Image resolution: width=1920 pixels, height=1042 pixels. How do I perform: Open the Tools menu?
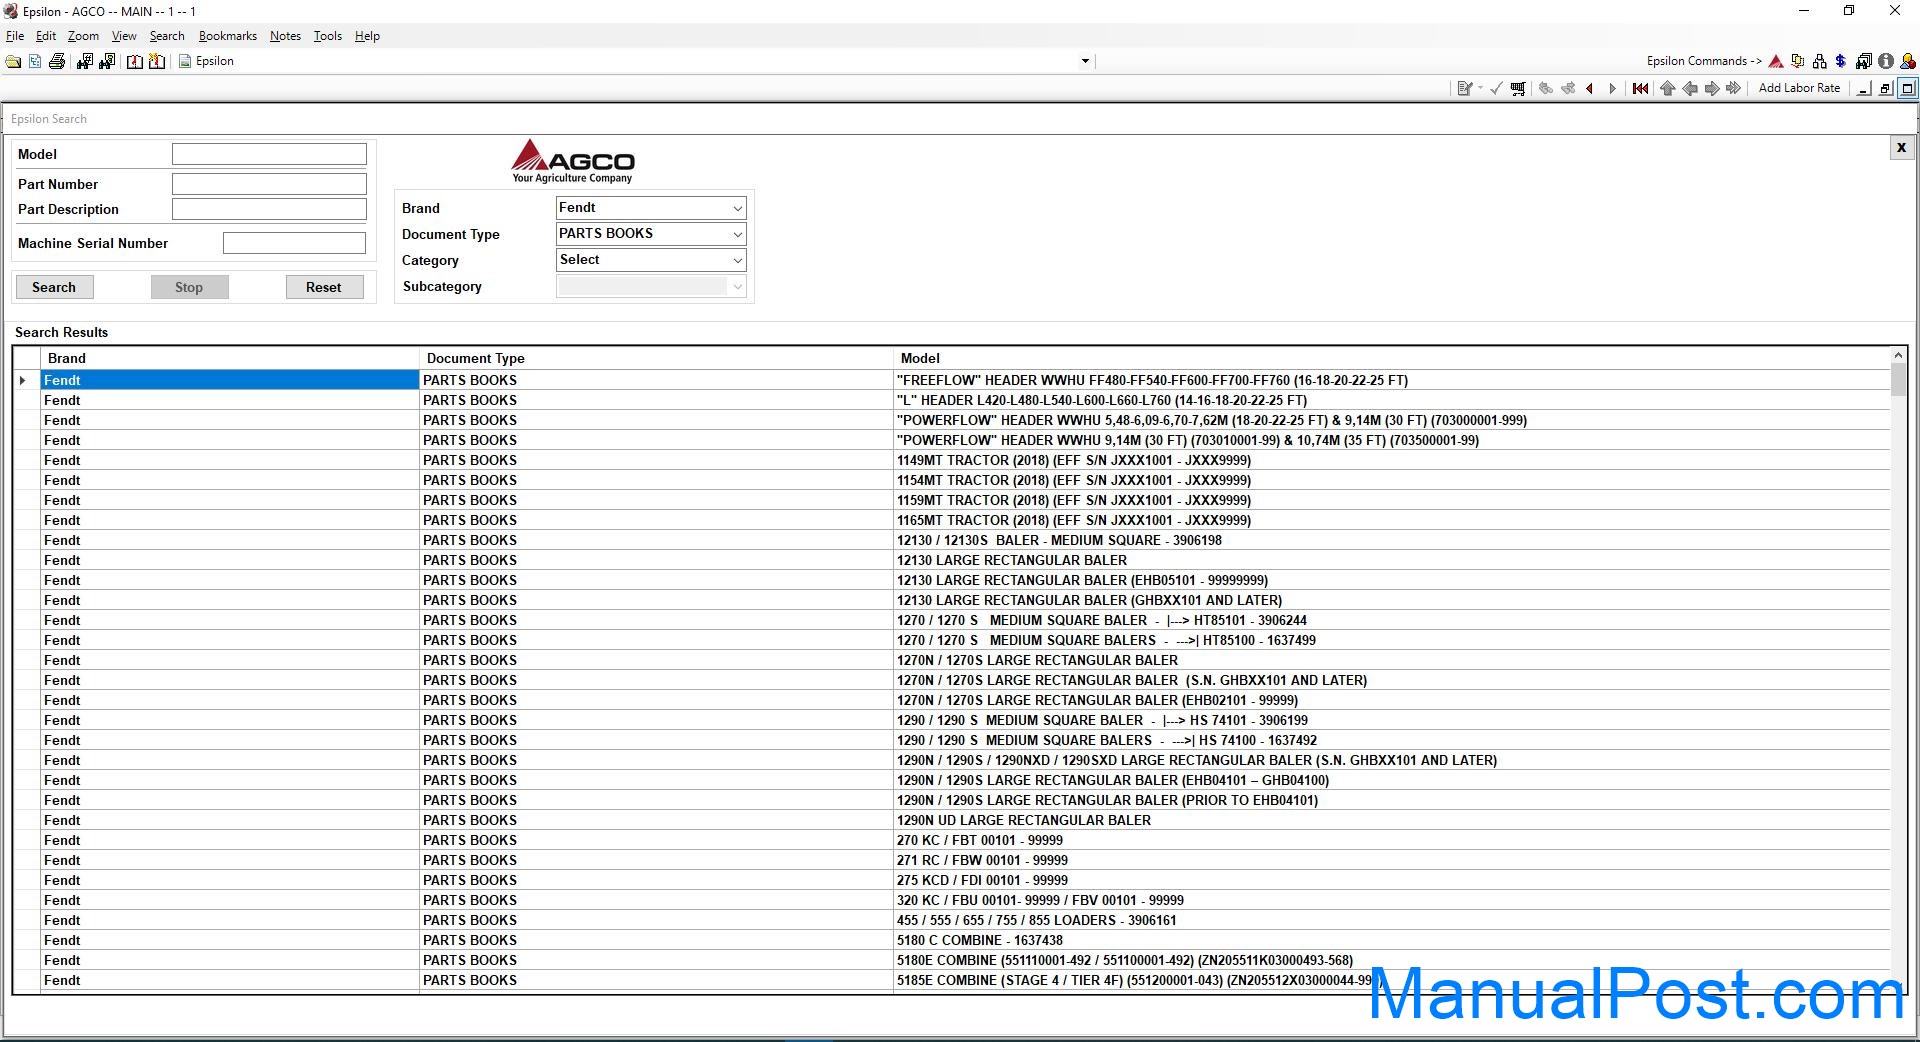click(328, 36)
